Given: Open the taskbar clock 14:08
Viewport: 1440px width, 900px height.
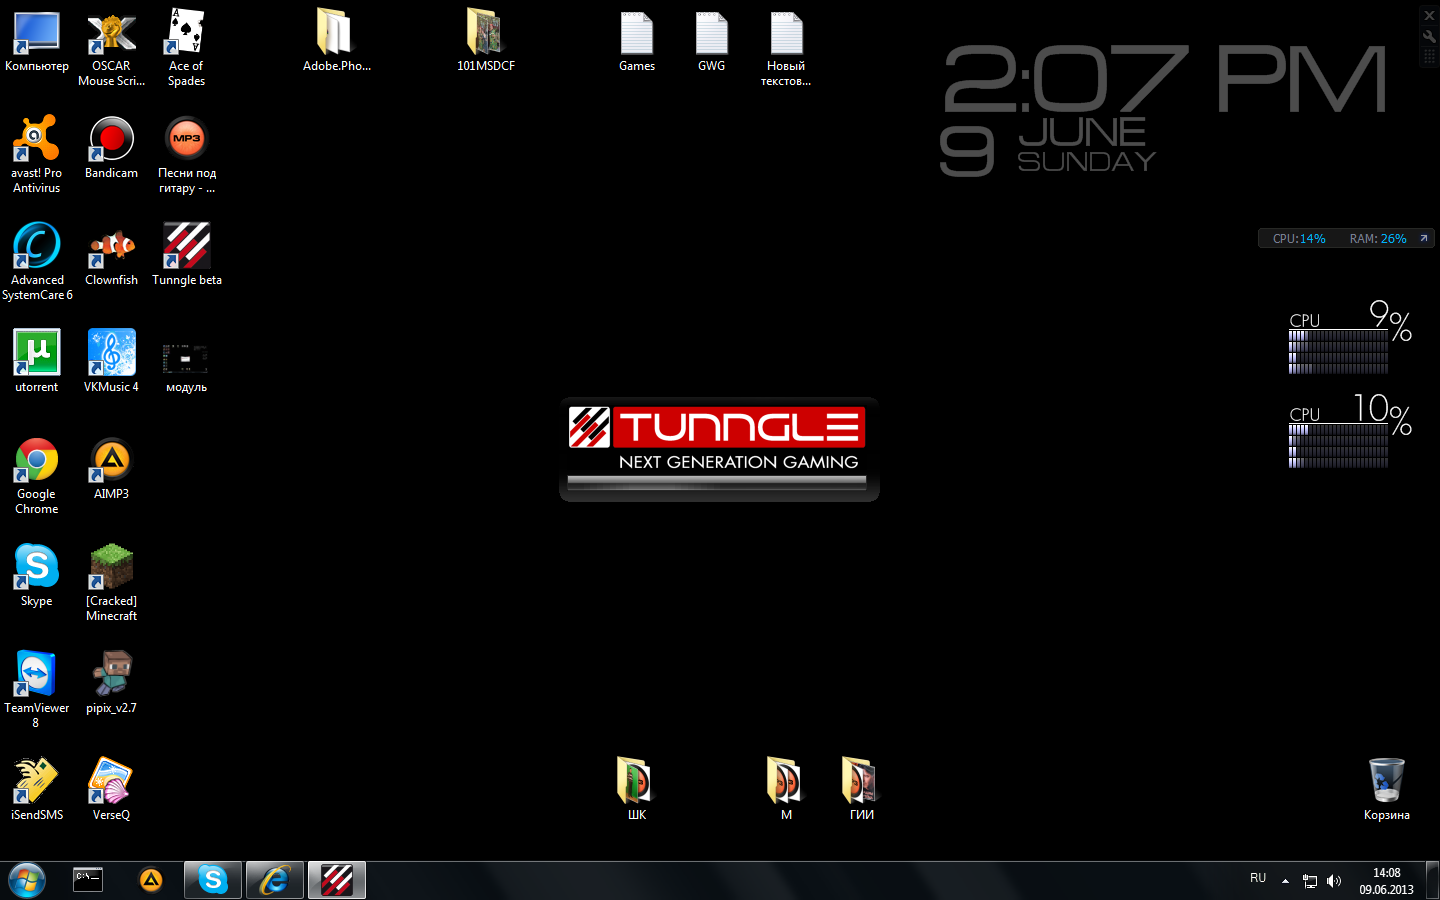Looking at the screenshot, I should (1386, 881).
